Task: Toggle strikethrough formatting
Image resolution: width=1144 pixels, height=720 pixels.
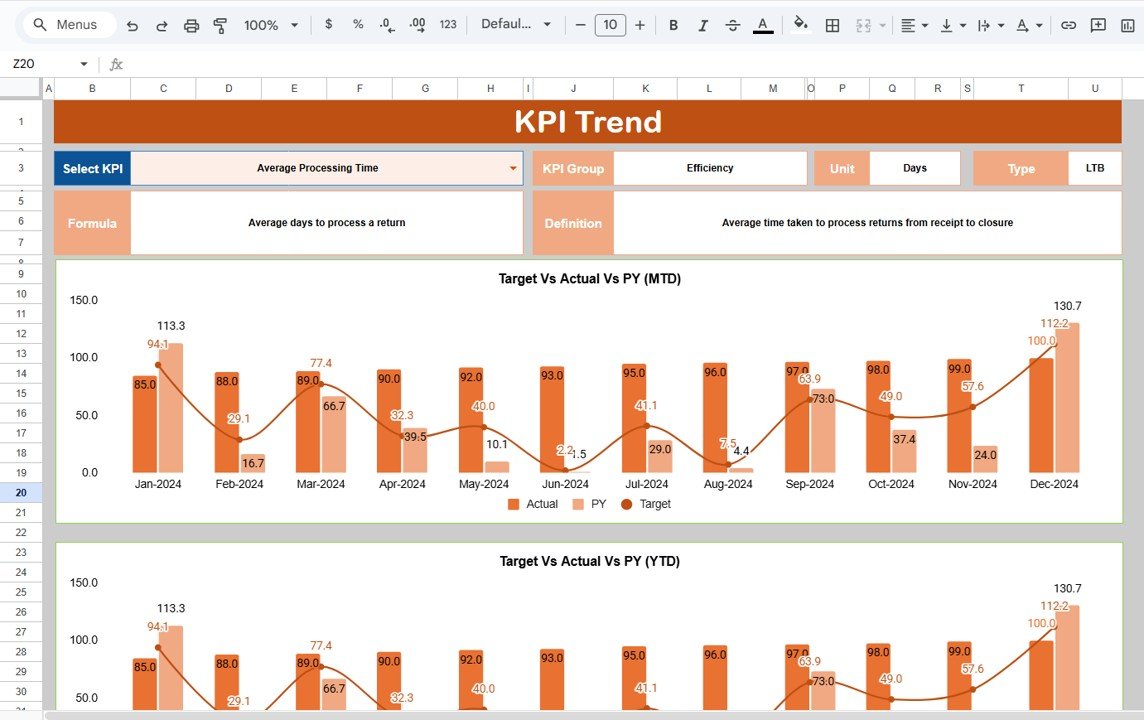Action: click(732, 25)
